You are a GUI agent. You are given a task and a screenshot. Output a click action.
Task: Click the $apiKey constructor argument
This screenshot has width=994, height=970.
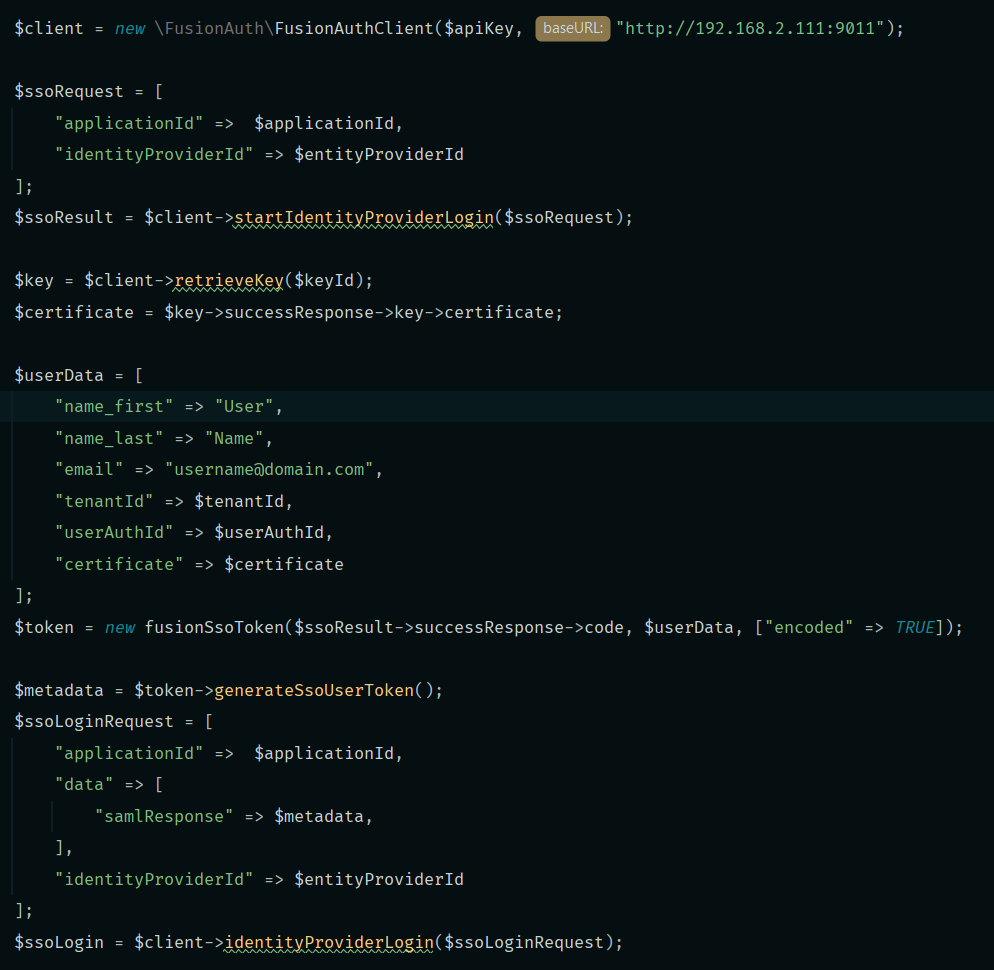(x=479, y=29)
